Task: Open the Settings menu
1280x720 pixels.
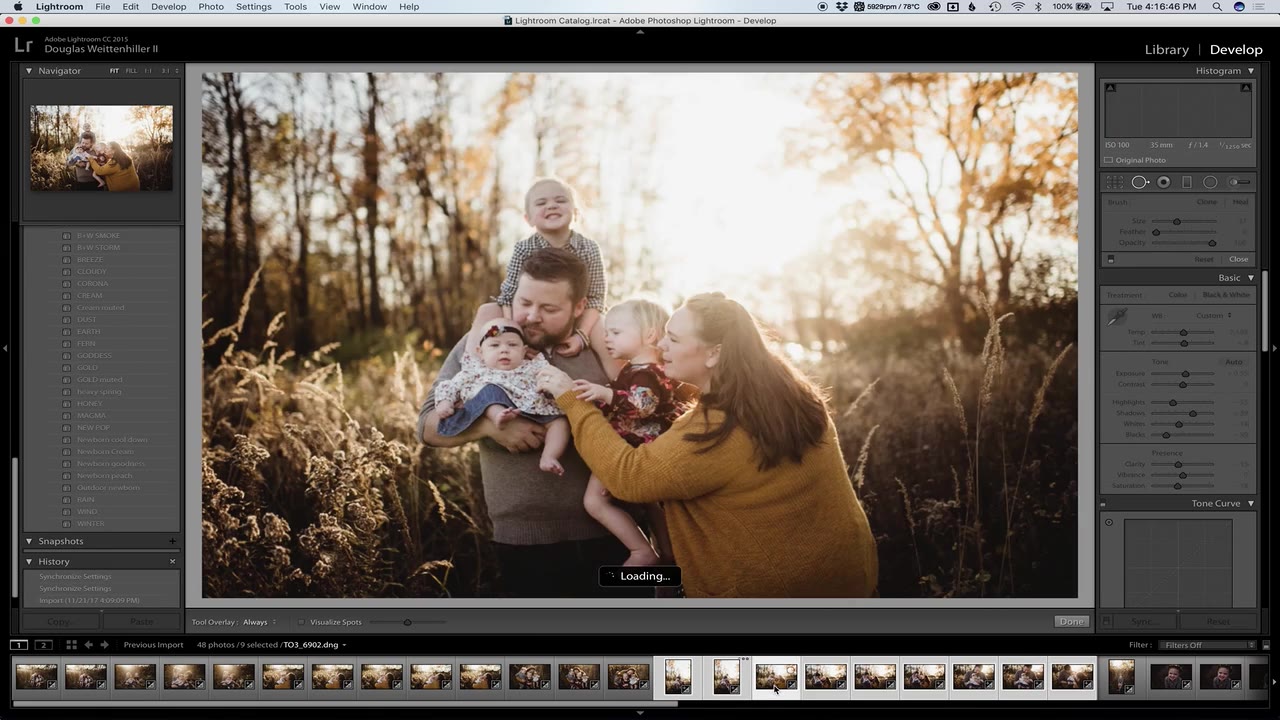Action: click(x=253, y=7)
